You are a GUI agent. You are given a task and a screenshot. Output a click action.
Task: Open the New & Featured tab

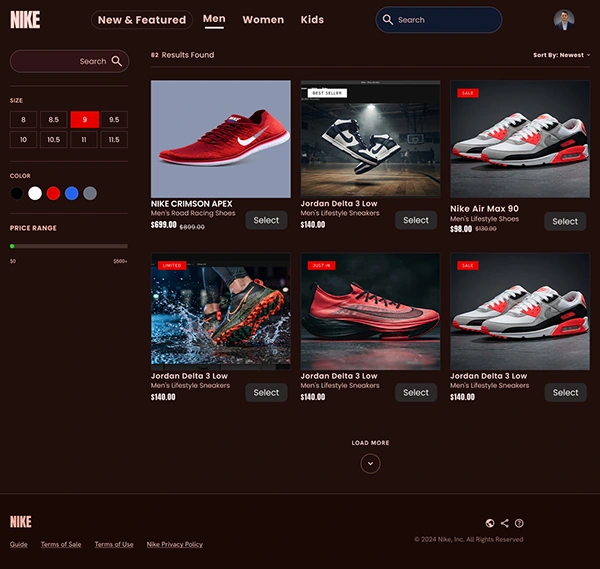point(142,20)
